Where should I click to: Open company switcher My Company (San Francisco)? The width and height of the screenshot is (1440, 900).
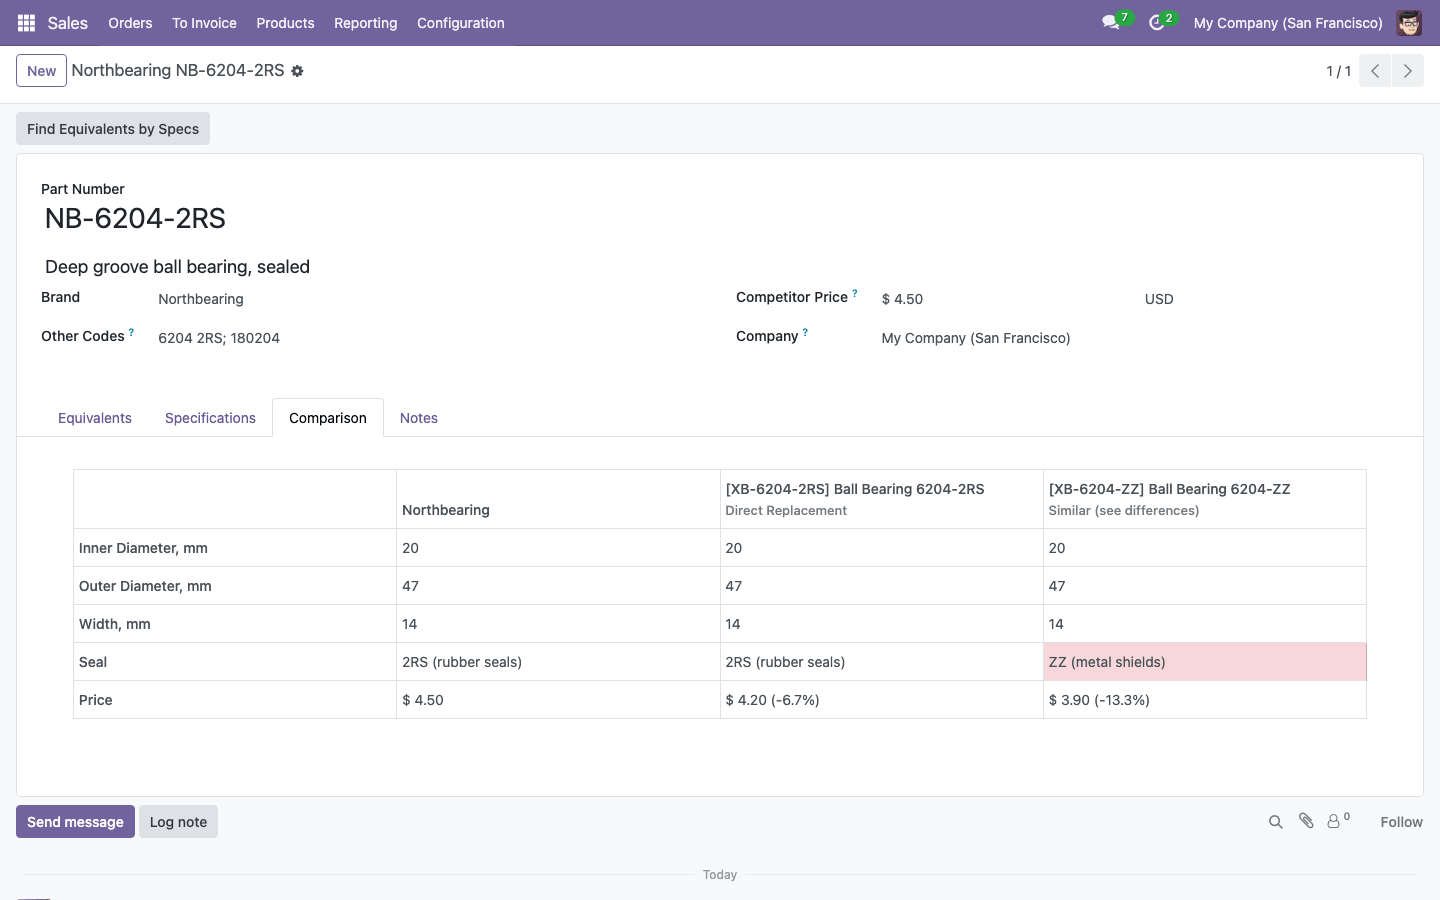pyautogui.click(x=1288, y=23)
